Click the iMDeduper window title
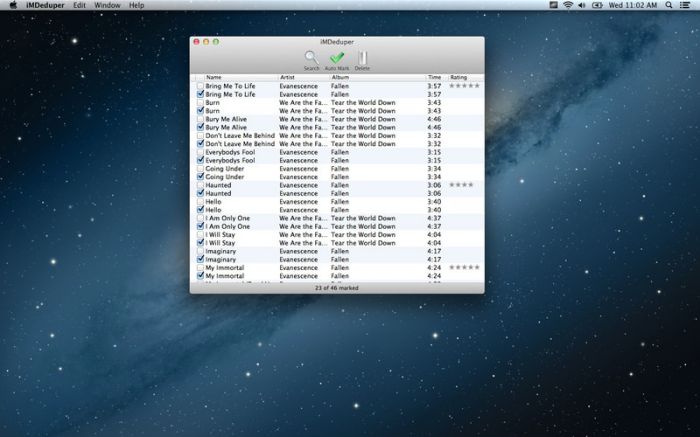Viewport: 700px width, 437px height. point(337,42)
